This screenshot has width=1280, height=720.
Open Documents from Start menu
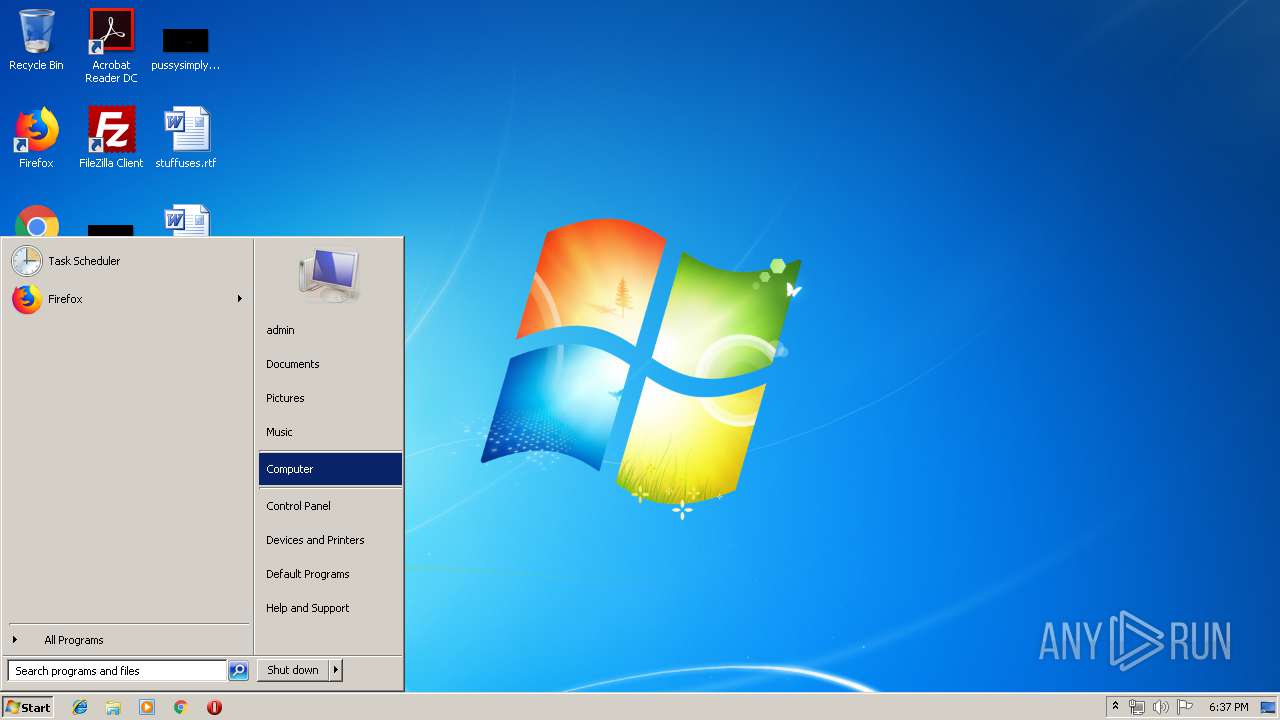330,364
